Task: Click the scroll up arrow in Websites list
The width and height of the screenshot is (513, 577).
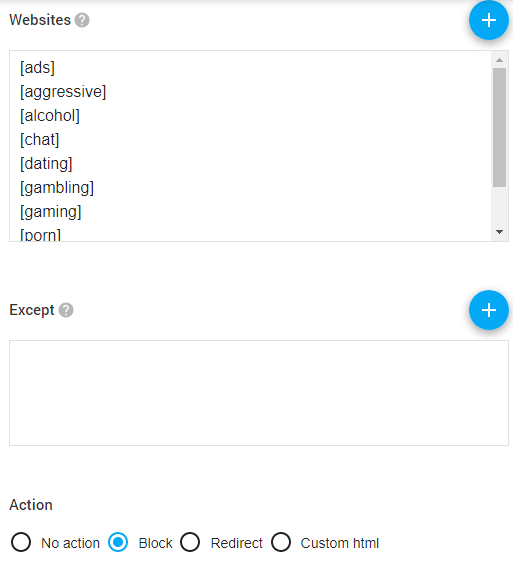Action: pyautogui.click(x=499, y=60)
